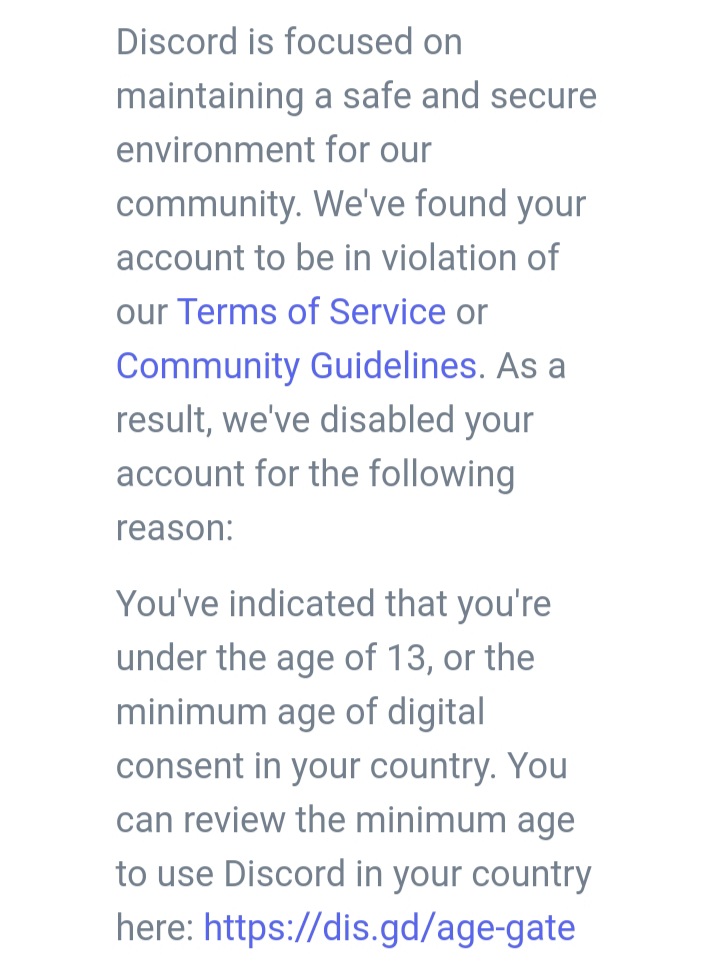Click the line "account to be in violation of"
720x968 pixels.
[x=338, y=257]
